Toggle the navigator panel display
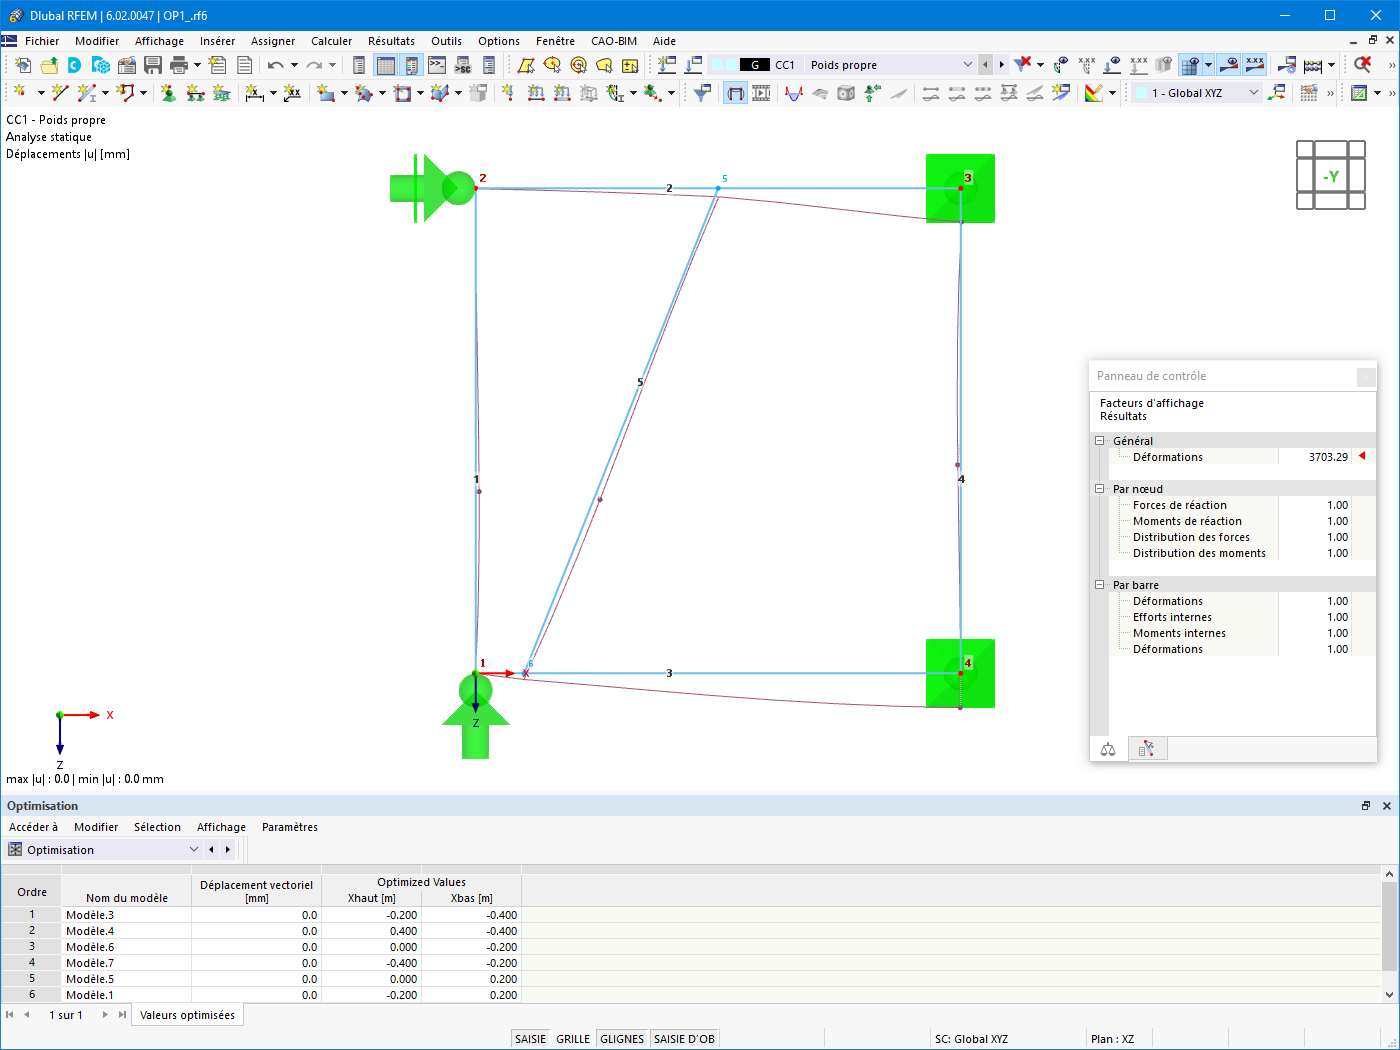1400x1050 pixels. [x=359, y=65]
